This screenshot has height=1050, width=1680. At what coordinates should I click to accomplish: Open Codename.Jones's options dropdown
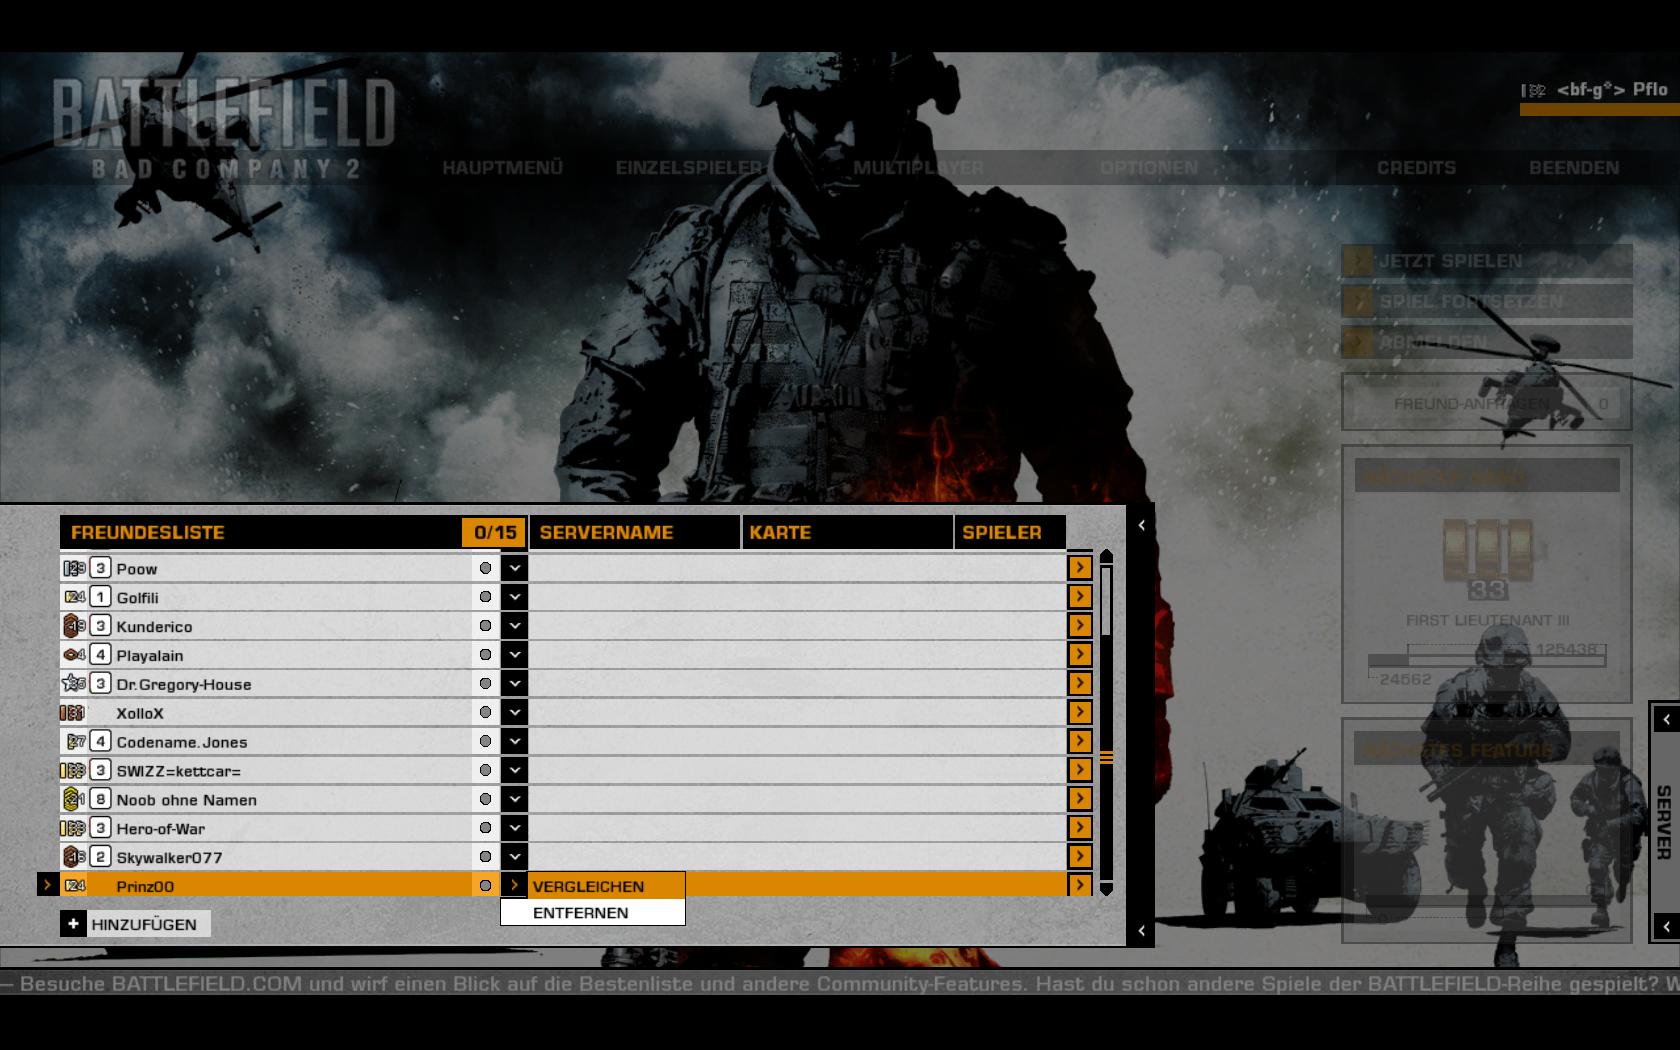(x=514, y=742)
